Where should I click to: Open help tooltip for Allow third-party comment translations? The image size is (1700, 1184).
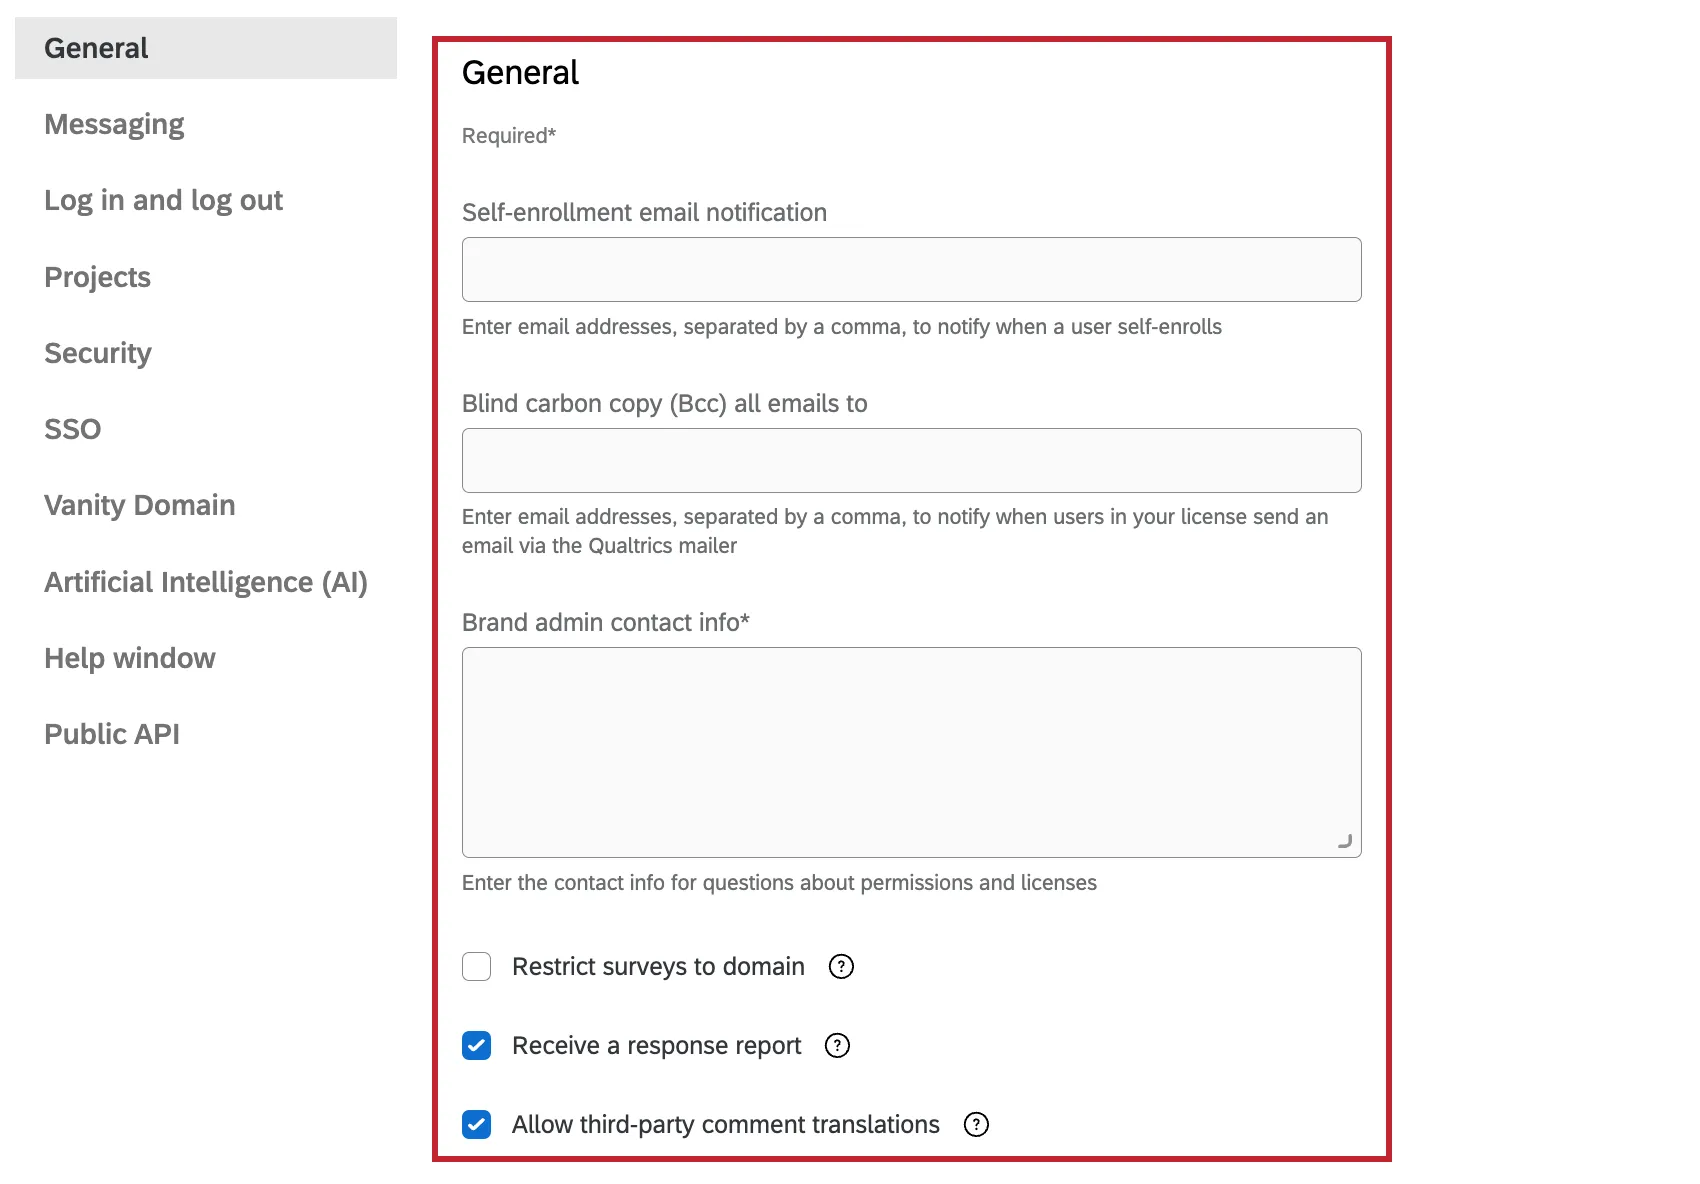pos(976,1124)
